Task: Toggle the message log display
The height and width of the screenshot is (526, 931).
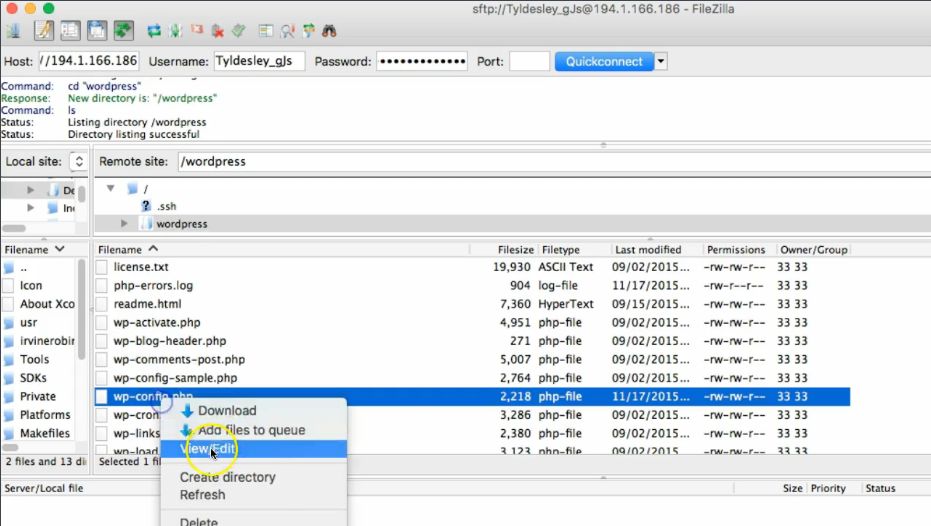Action: [44, 30]
